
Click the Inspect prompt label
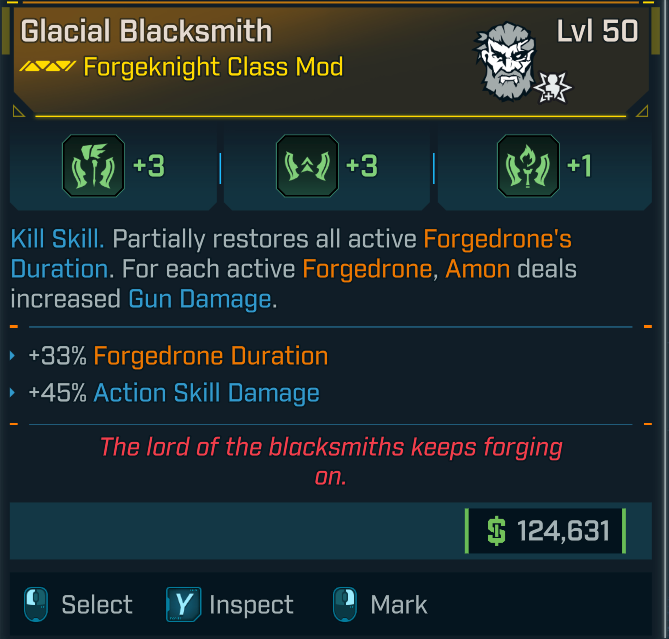251,605
